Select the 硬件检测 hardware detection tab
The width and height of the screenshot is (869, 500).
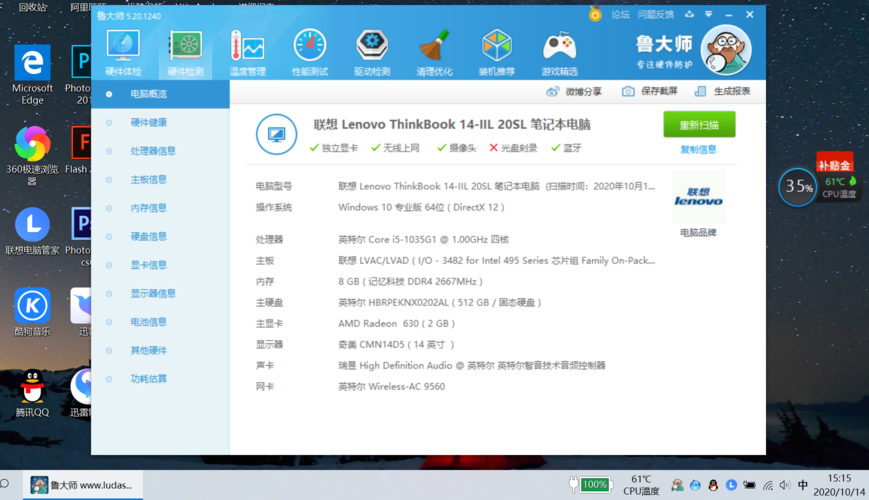tap(186, 53)
